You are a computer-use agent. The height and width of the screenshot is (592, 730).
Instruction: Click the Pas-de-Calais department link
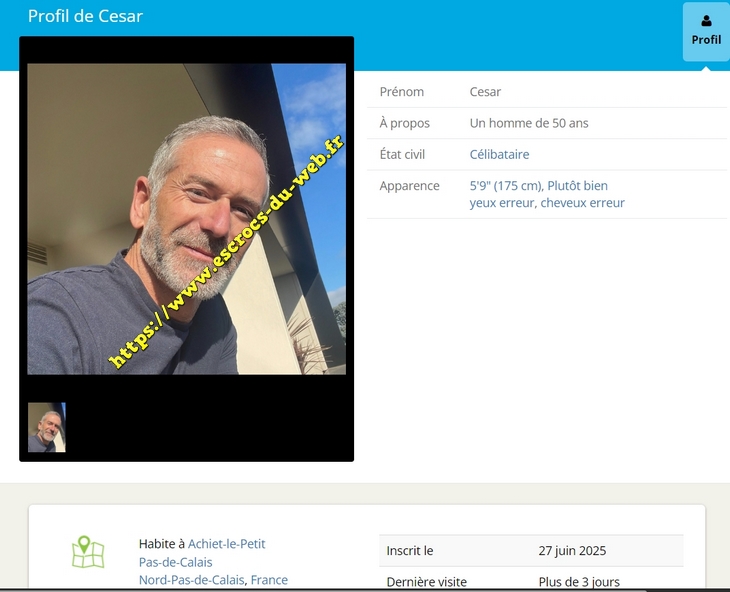[175, 562]
